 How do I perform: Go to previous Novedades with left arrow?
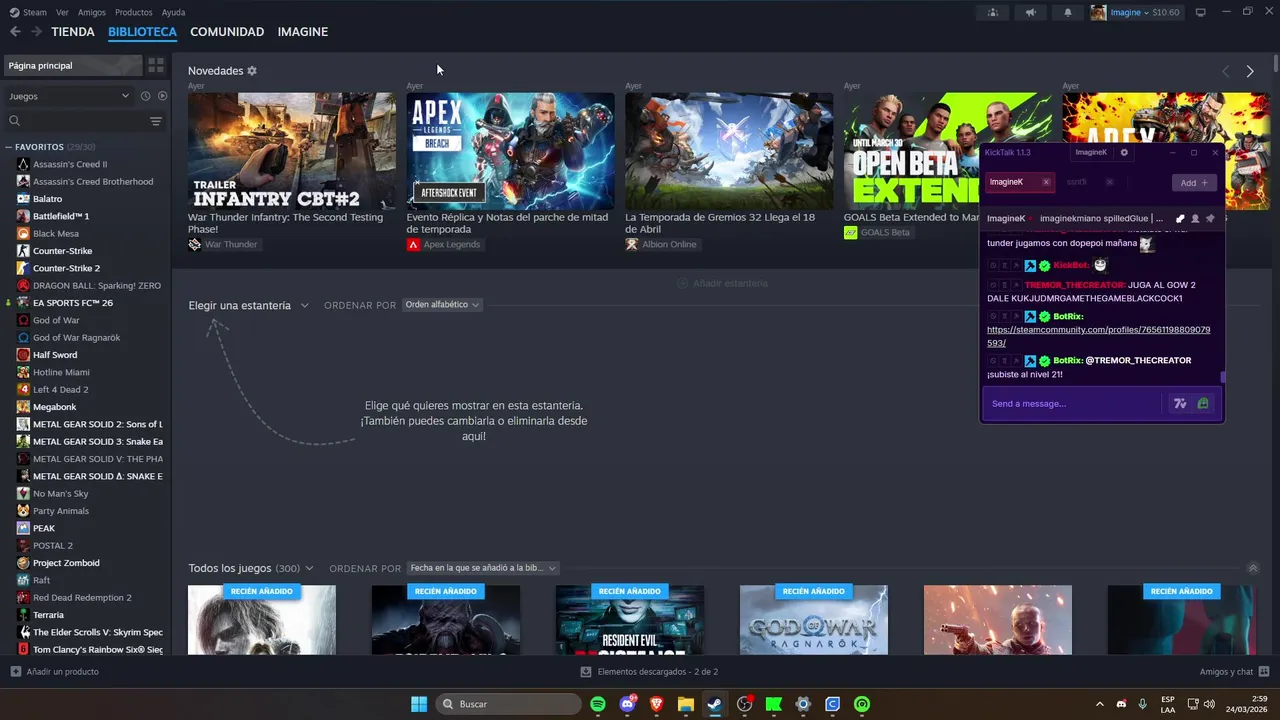[1225, 72]
